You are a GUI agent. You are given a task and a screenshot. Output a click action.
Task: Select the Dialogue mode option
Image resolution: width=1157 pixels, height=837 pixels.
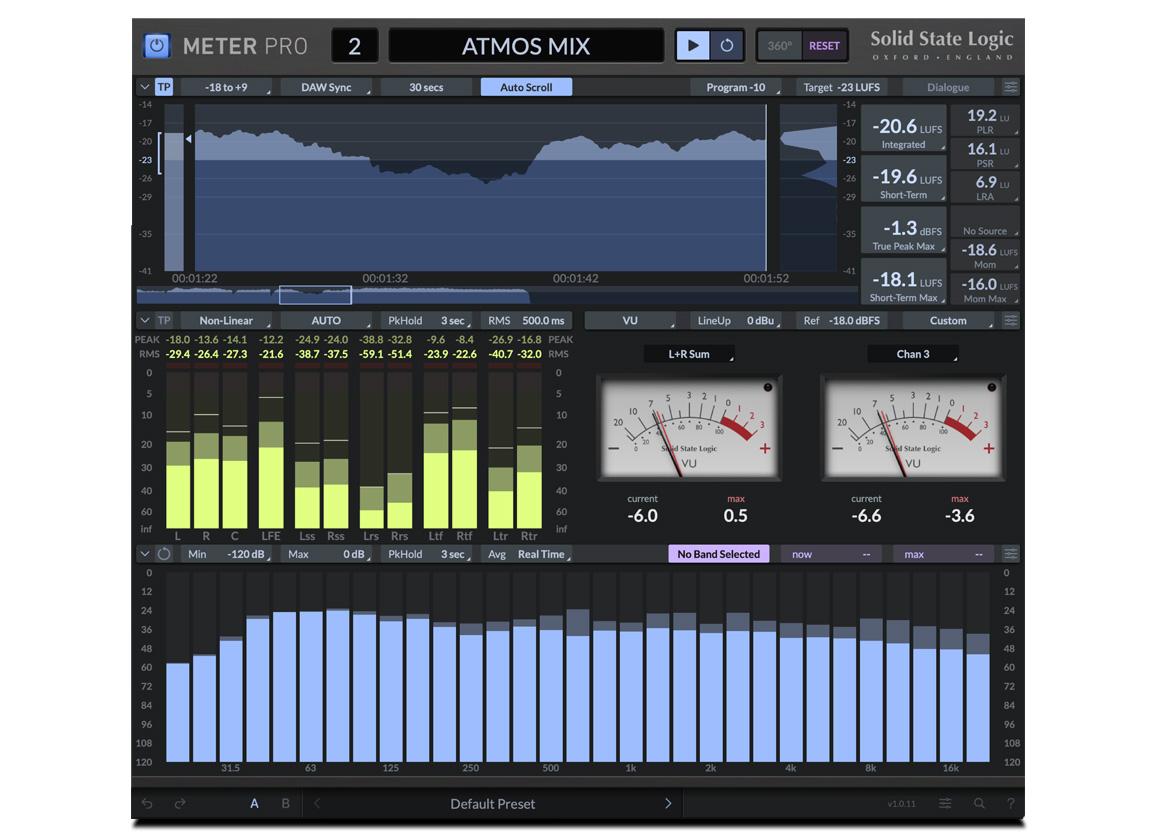pos(947,86)
